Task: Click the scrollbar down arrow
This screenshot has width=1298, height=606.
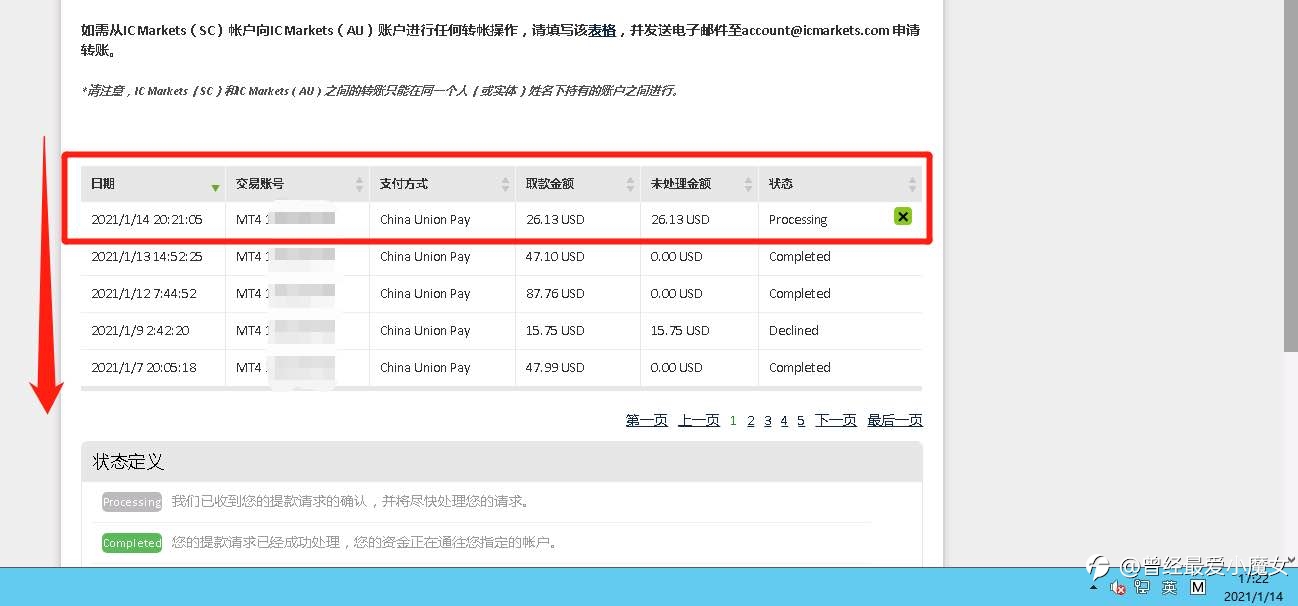Action: 1290,559
